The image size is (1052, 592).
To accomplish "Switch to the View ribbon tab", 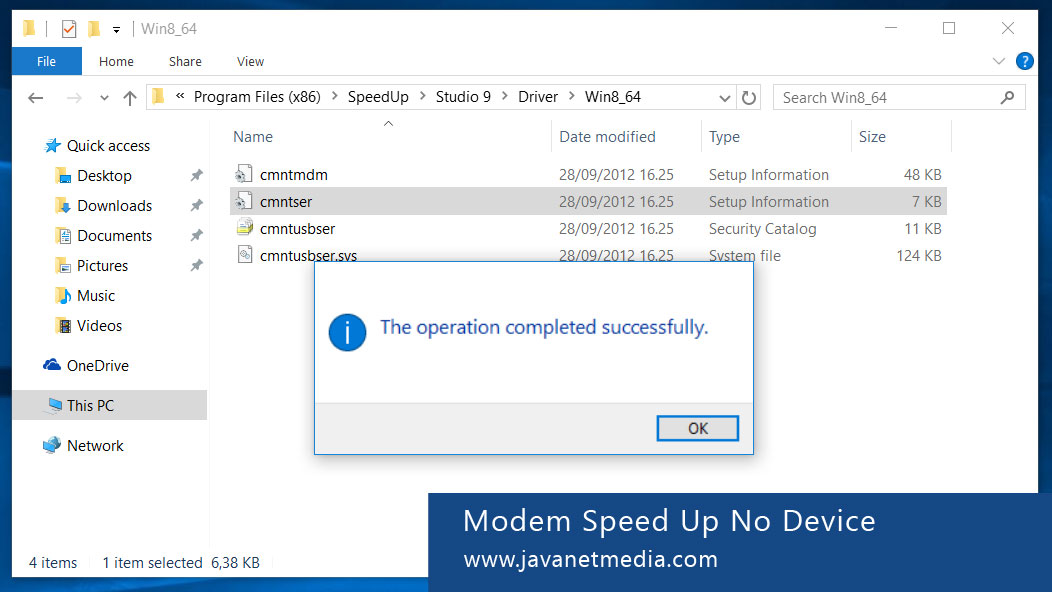I will point(250,61).
